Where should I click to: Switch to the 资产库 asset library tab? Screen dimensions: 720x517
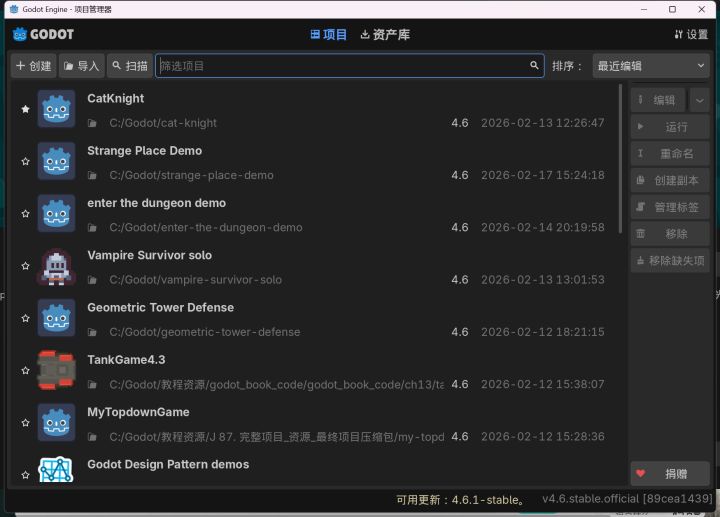[384, 34]
